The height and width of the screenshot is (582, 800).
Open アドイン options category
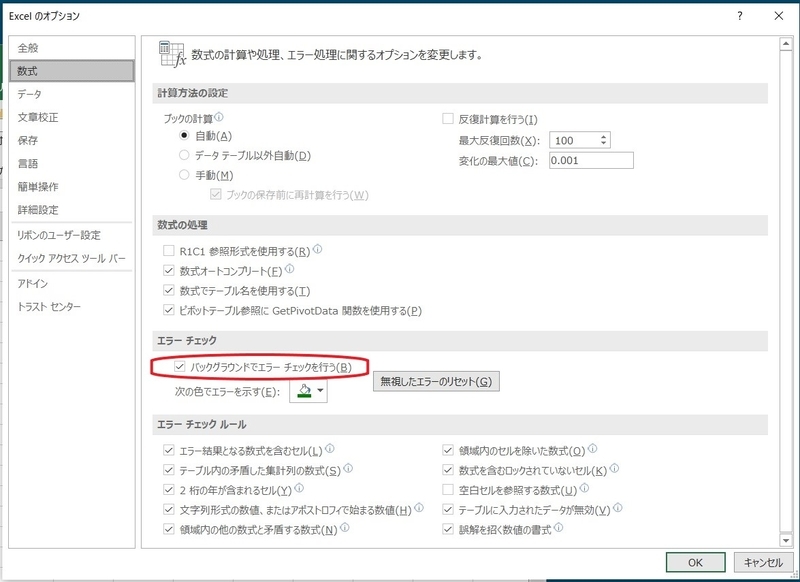coord(71,284)
